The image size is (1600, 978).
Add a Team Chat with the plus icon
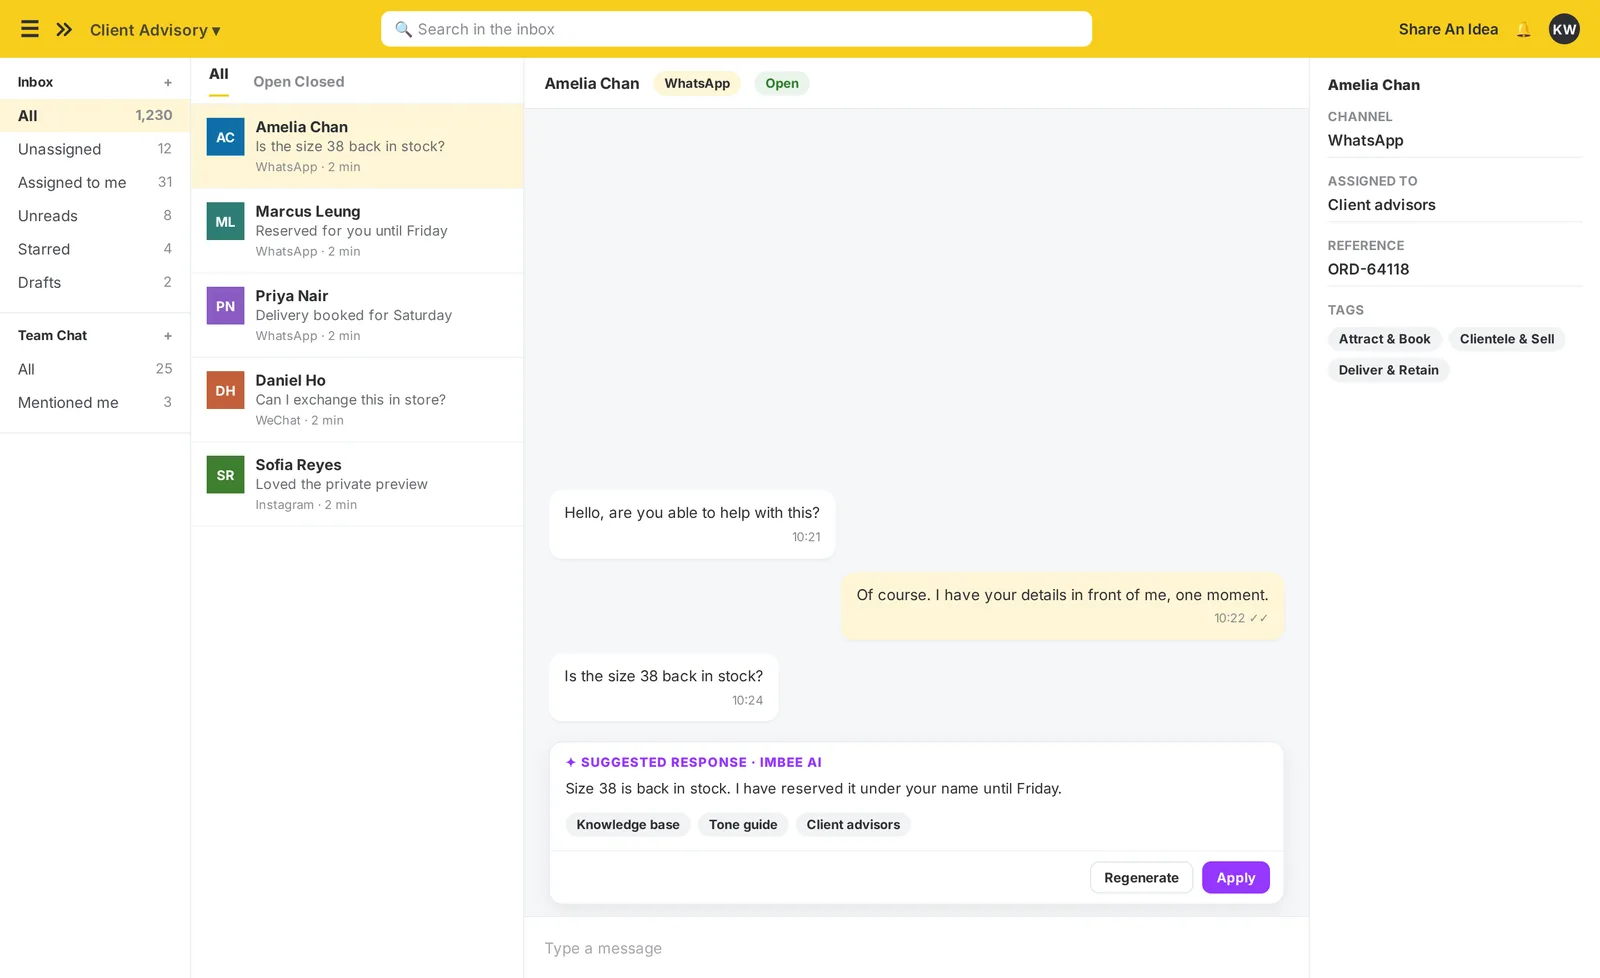pyautogui.click(x=168, y=336)
